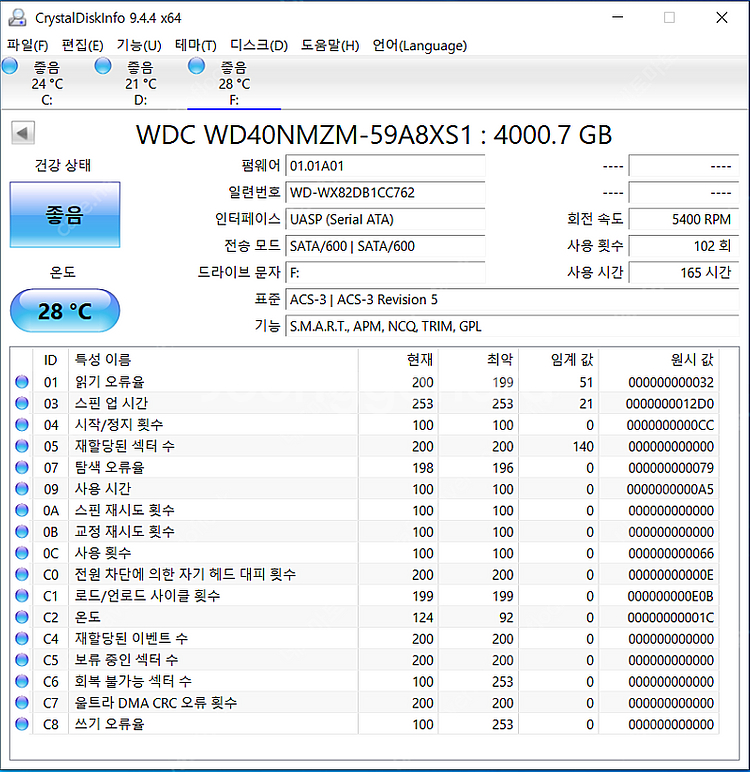Screen dimensions: 750x772
Task: Click current value 124 in 온도 row
Action: point(423,617)
